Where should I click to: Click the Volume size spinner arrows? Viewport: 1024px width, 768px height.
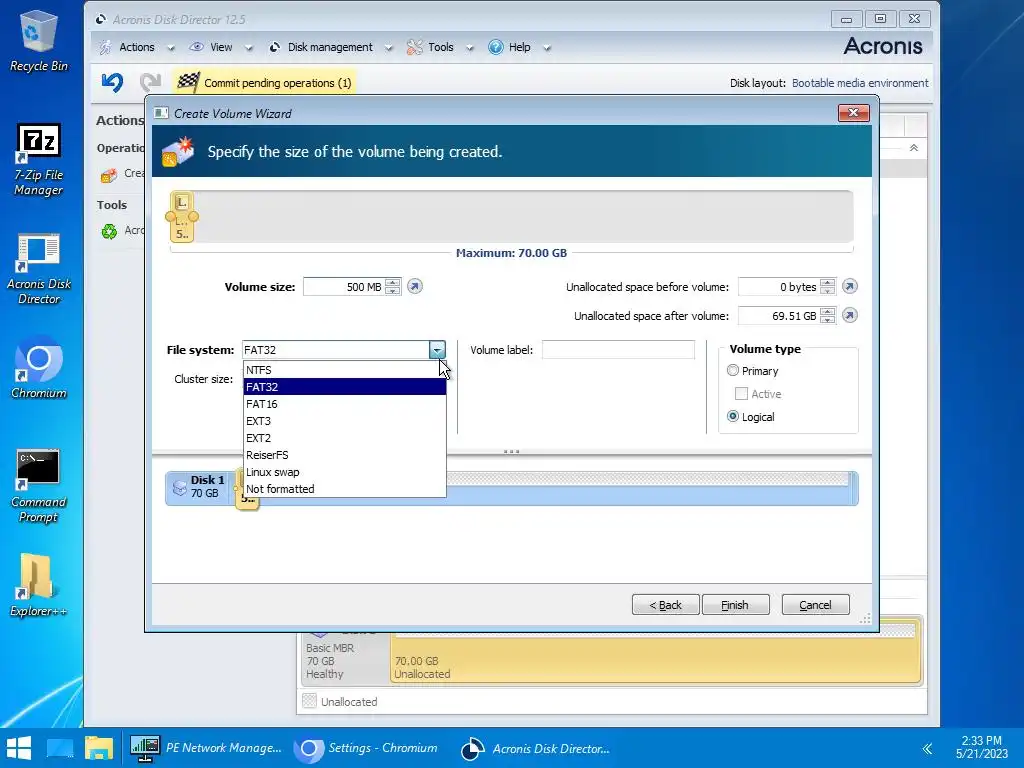[392, 286]
